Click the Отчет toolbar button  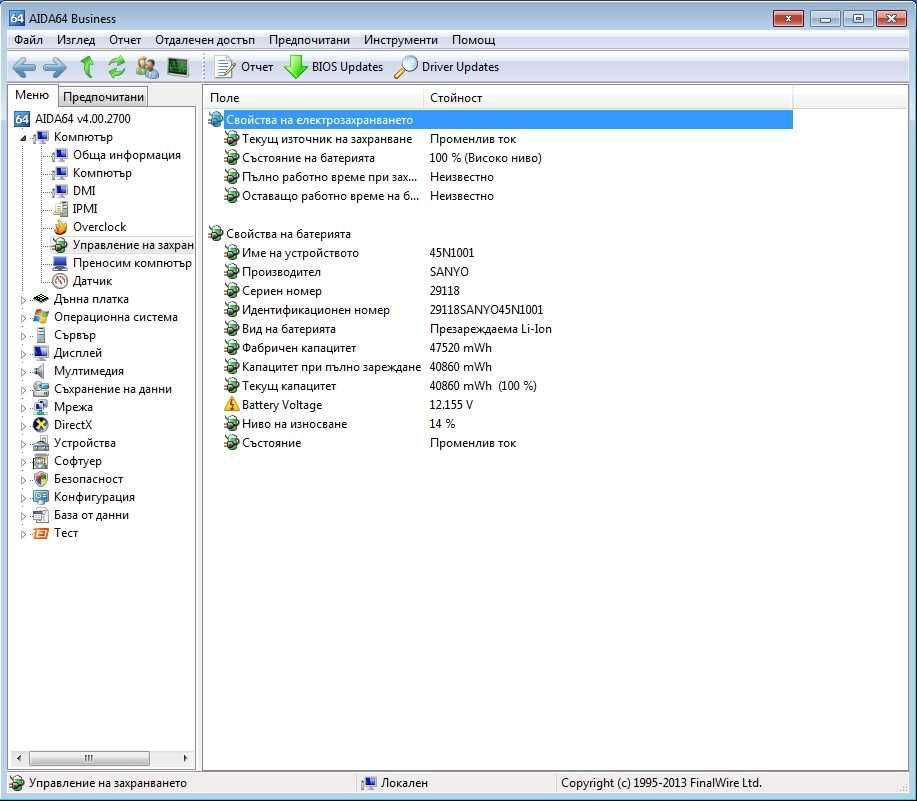pos(243,67)
